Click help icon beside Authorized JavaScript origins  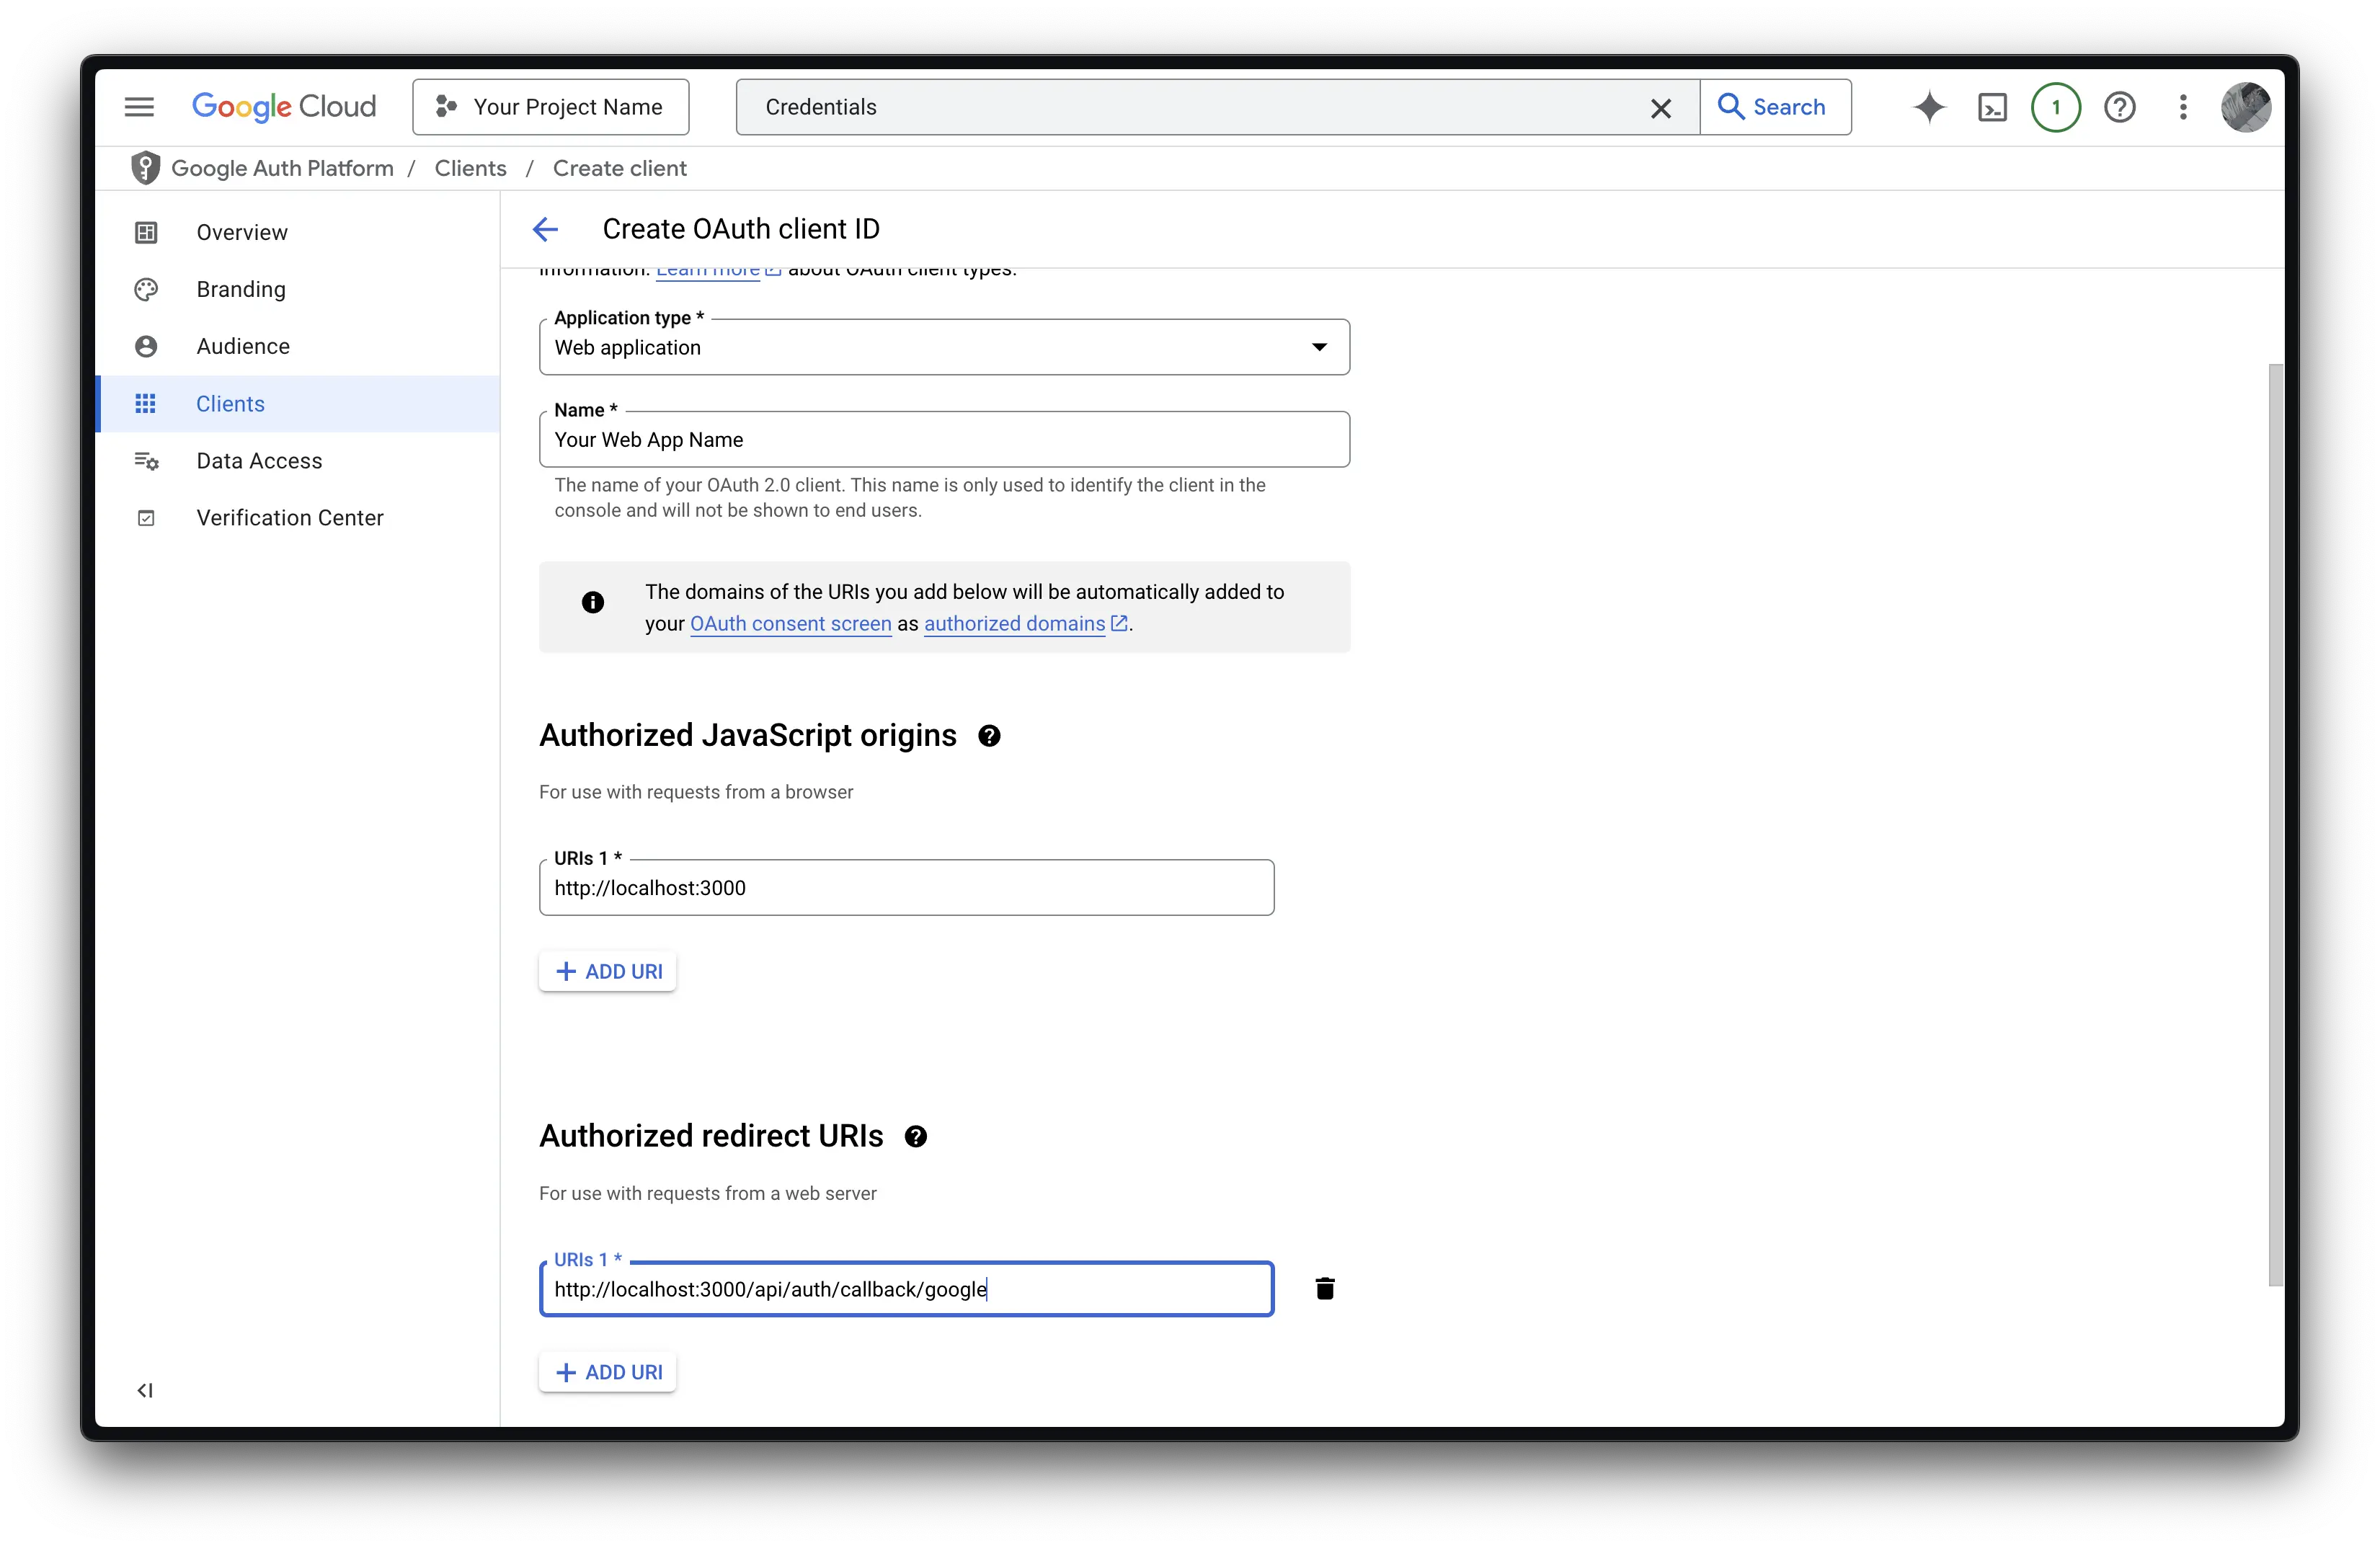click(989, 736)
